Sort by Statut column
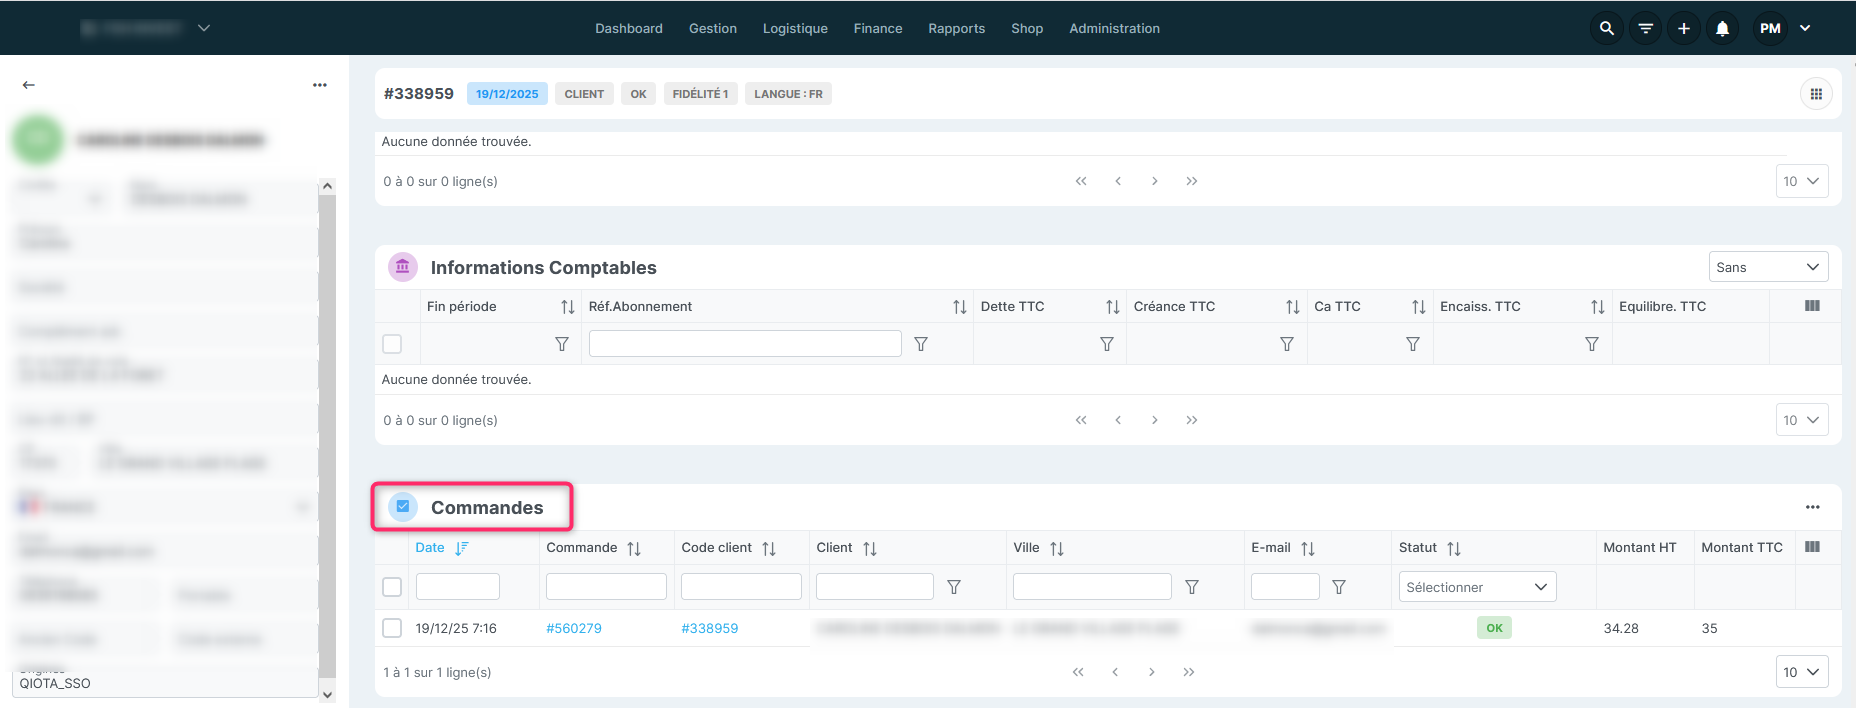Screen dimensions: 1856x708 pyautogui.click(x=1453, y=548)
